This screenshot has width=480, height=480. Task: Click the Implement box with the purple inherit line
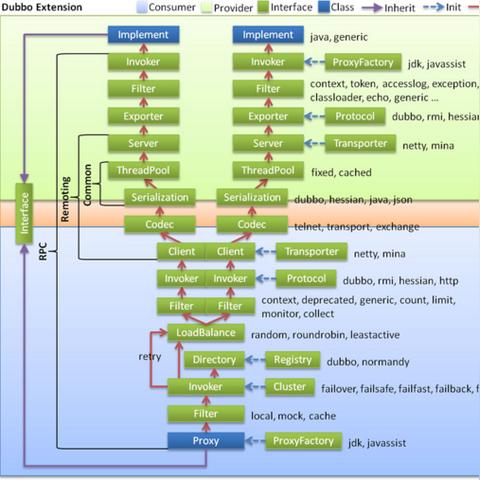(x=143, y=35)
